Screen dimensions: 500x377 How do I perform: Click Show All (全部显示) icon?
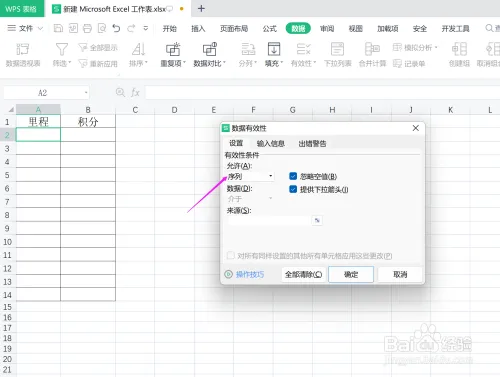click(x=98, y=48)
